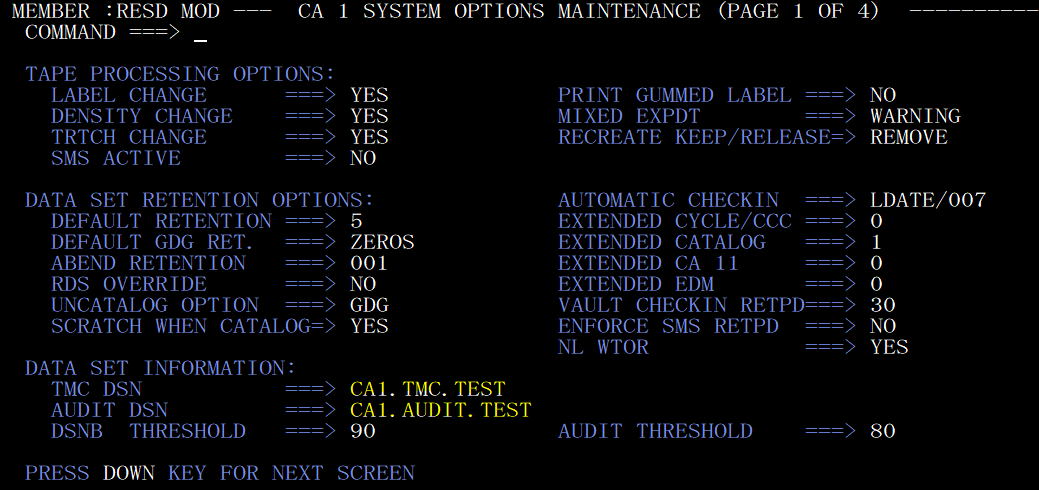Click EXTENDED CYCLE/CCC value 0
This screenshot has width=1039, height=490.
coord(876,221)
